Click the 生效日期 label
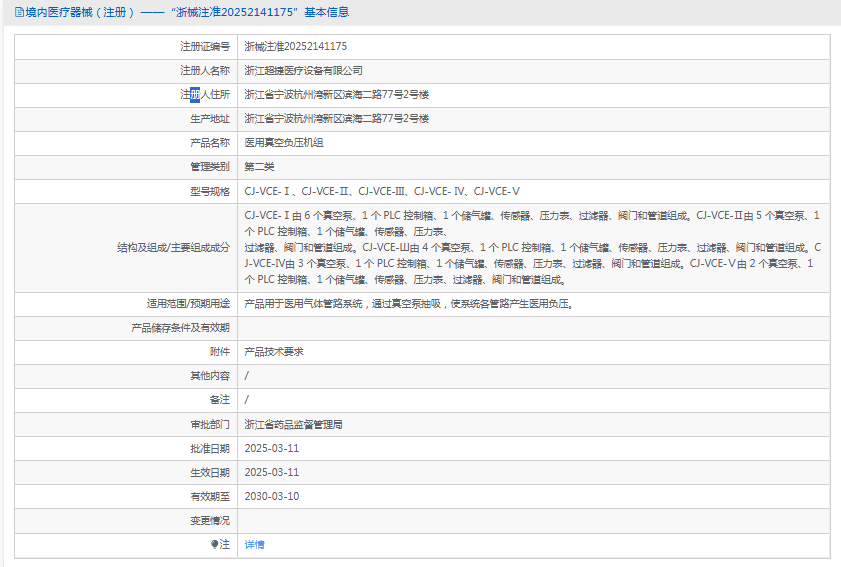The width and height of the screenshot is (841, 567). click(x=210, y=473)
